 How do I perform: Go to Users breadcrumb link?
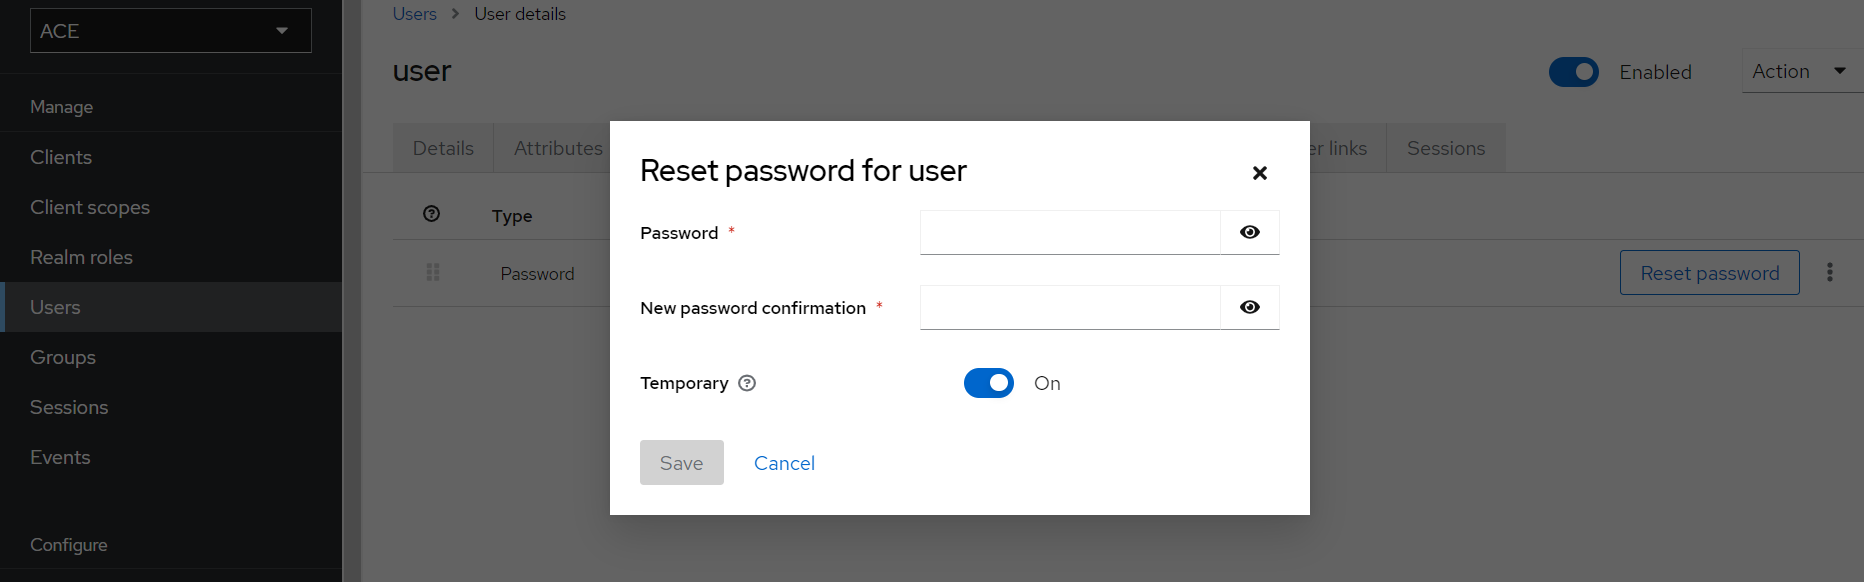coord(414,14)
